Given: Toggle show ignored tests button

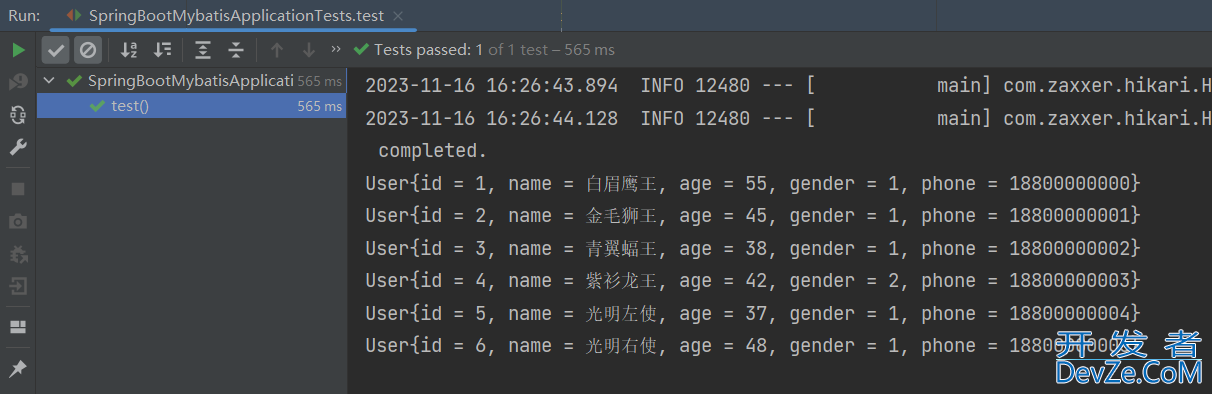Looking at the screenshot, I should [x=88, y=49].
